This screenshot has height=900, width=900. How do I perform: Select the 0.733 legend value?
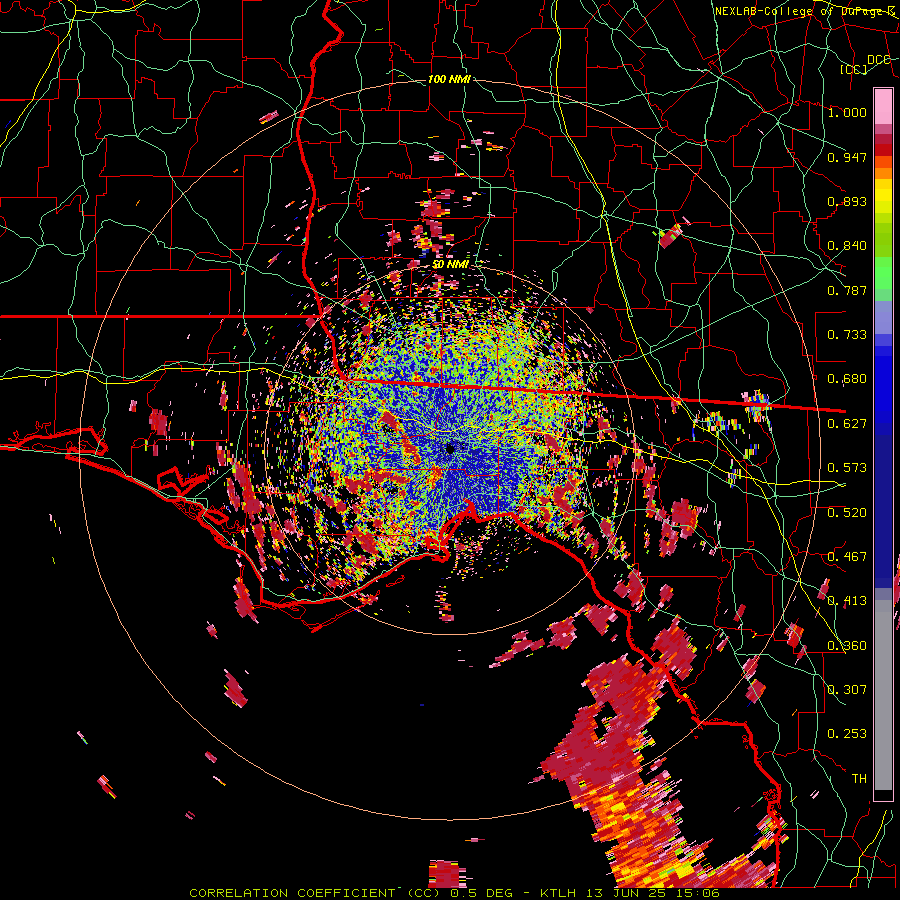tap(847, 335)
